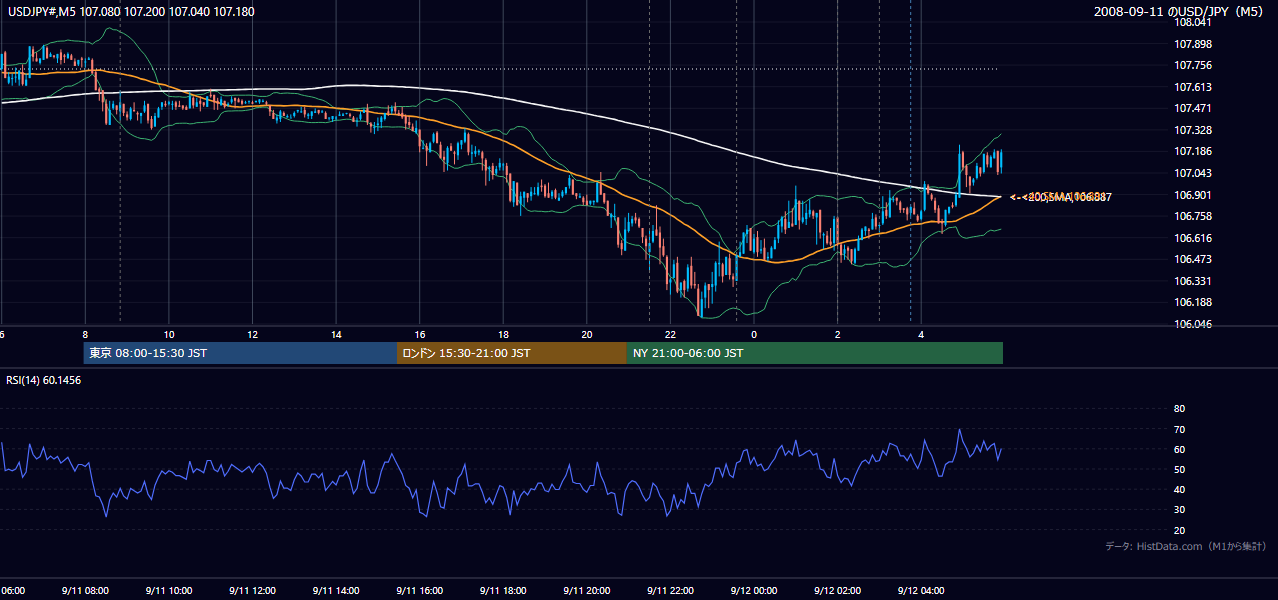Click the 107.043 price axis label

[x=1193, y=173]
